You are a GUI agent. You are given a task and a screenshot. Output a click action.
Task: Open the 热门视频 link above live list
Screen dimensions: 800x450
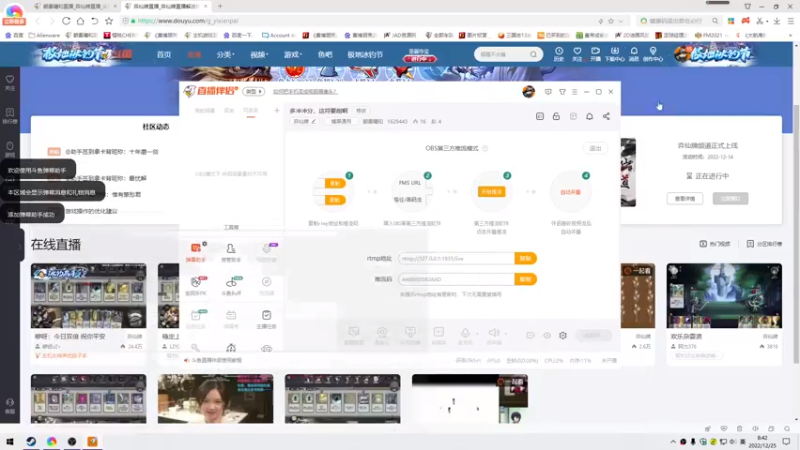[715, 244]
